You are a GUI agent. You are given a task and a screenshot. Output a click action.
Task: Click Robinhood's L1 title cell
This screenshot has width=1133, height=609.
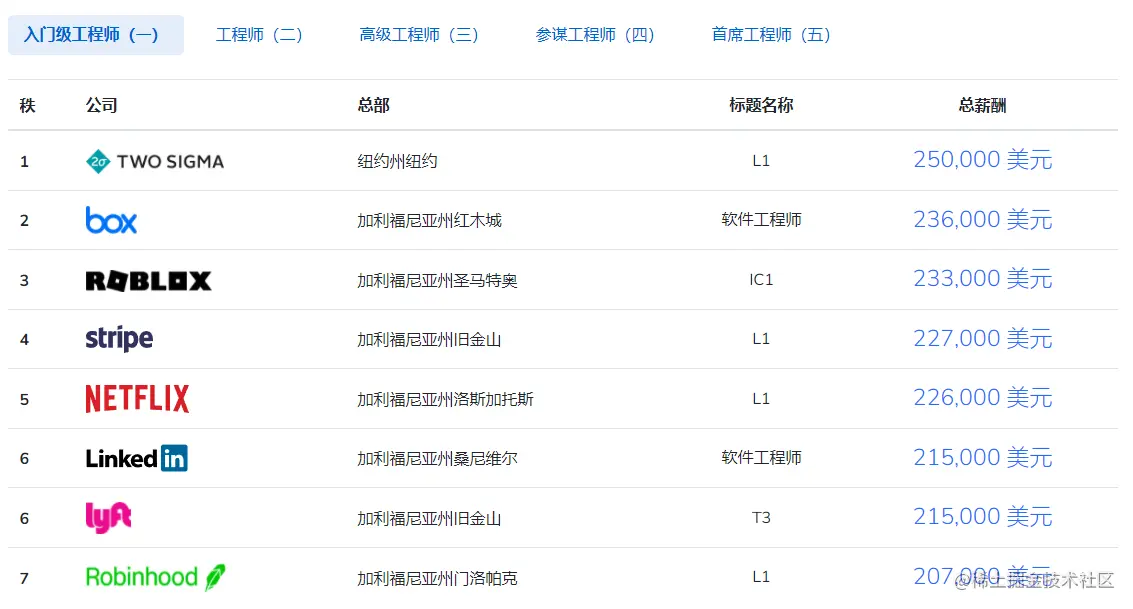(x=761, y=576)
